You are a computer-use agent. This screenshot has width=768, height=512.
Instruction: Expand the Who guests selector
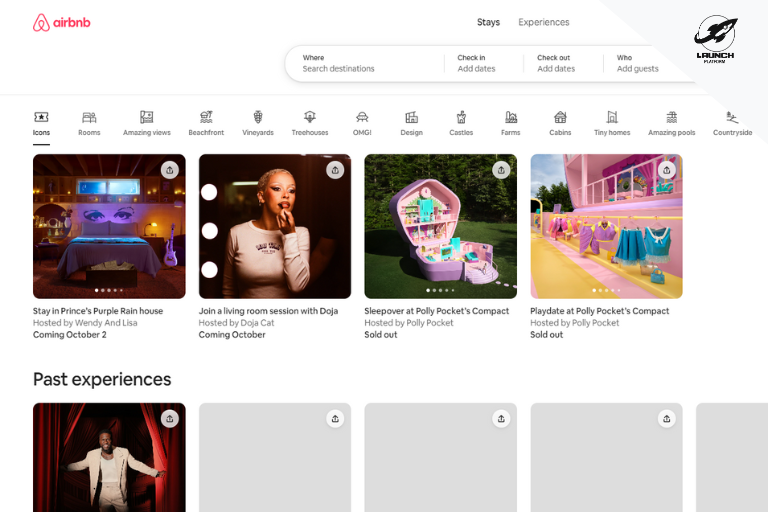pos(637,63)
